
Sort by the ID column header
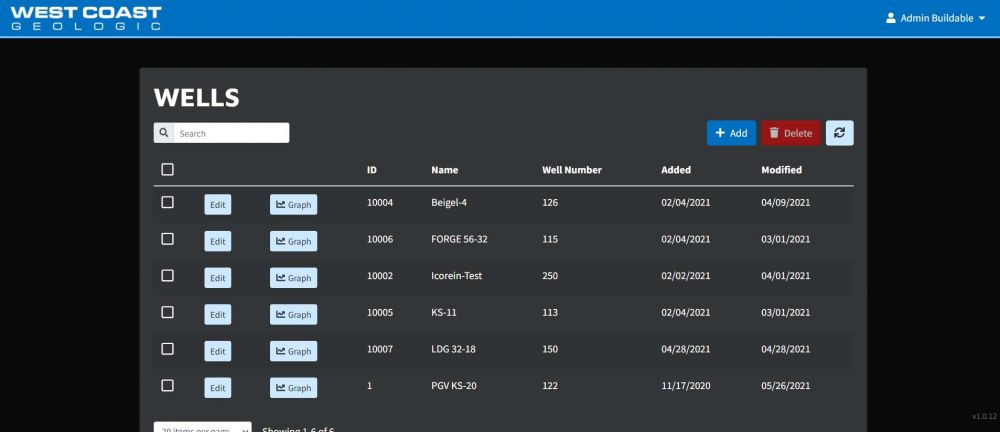(372, 170)
